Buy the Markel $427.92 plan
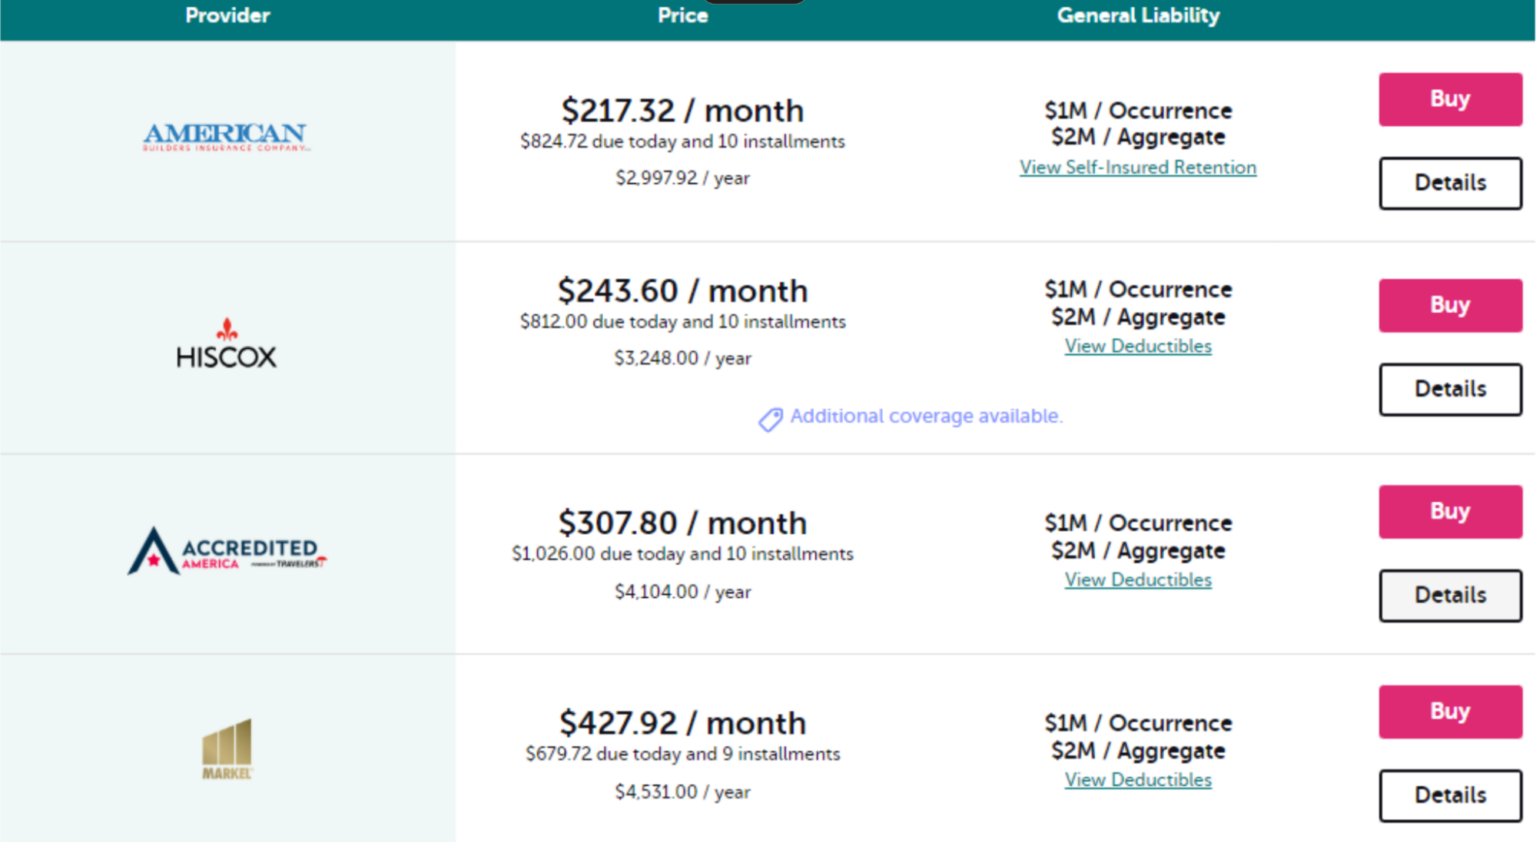The image size is (1536, 843). tap(1449, 711)
